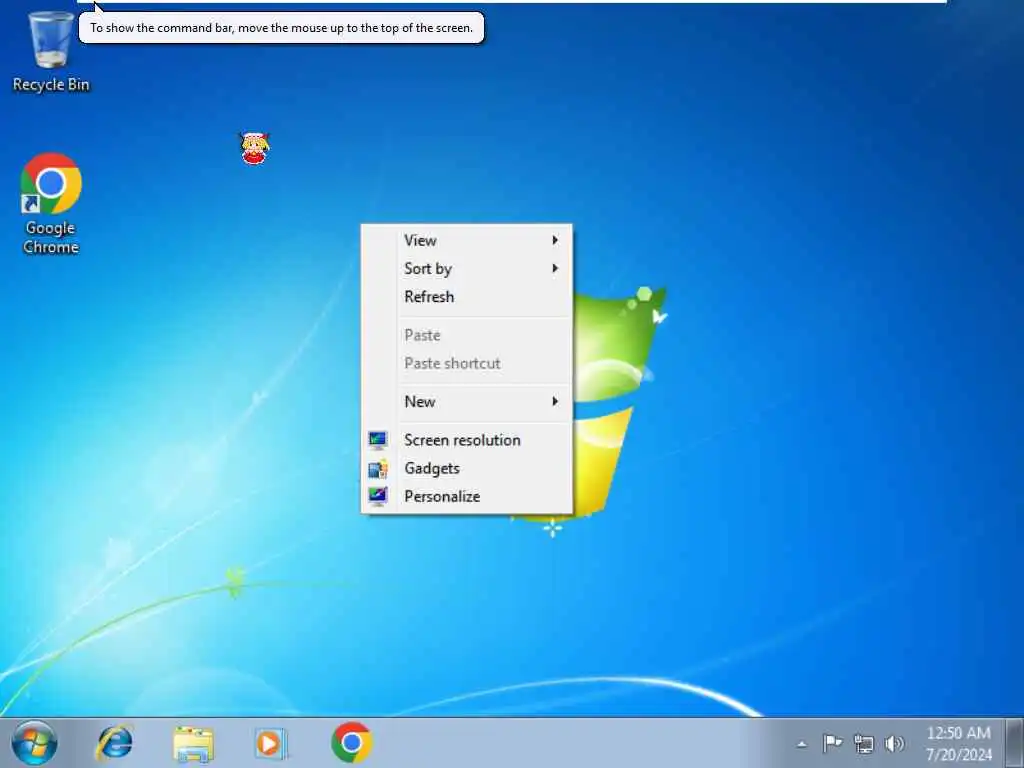This screenshot has height=768, width=1024.
Task: Open the Windows Start orb
Action: [34, 743]
